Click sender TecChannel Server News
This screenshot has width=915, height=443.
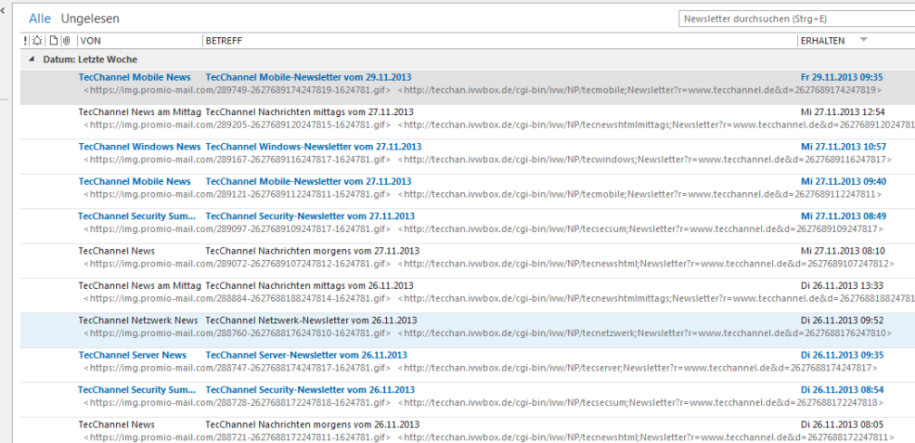(132, 355)
